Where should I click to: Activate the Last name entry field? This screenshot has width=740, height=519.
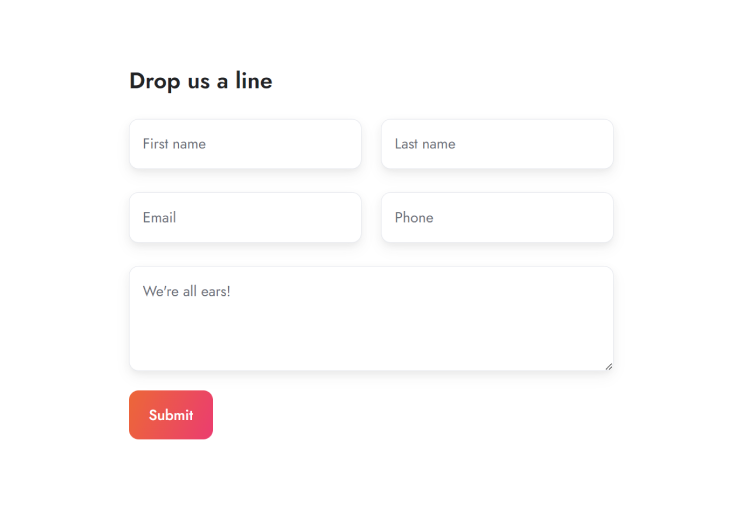pos(497,144)
